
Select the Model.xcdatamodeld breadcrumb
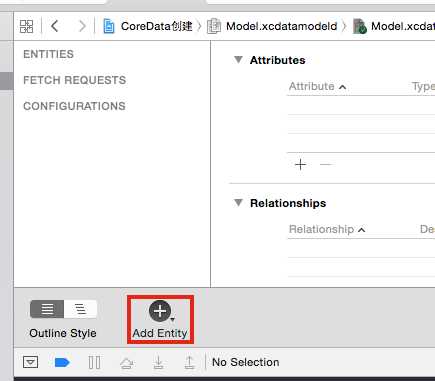pos(282,26)
